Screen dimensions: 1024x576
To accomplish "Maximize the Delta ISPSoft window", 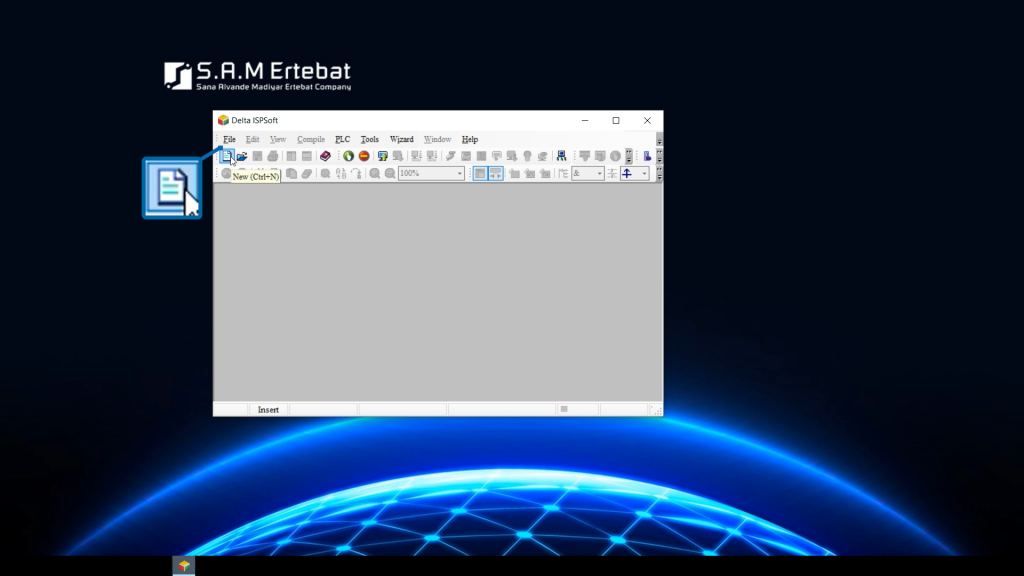I will [616, 120].
